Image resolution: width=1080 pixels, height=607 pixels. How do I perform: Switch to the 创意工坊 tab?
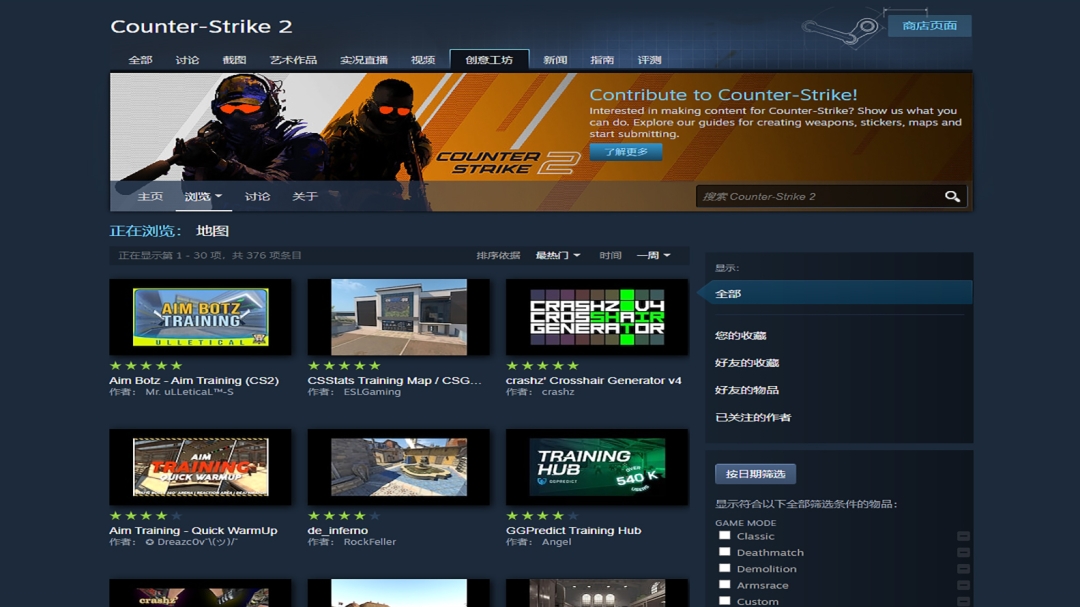point(489,60)
